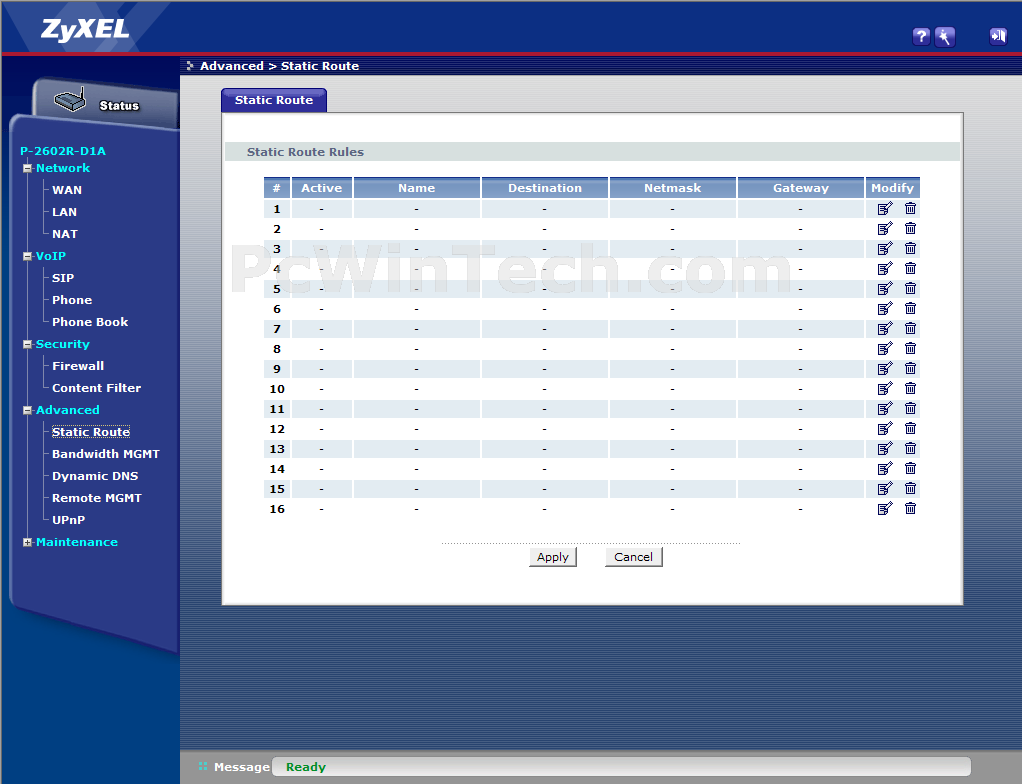Open the Wizard icon in header
1022x784 pixels.
click(944, 36)
